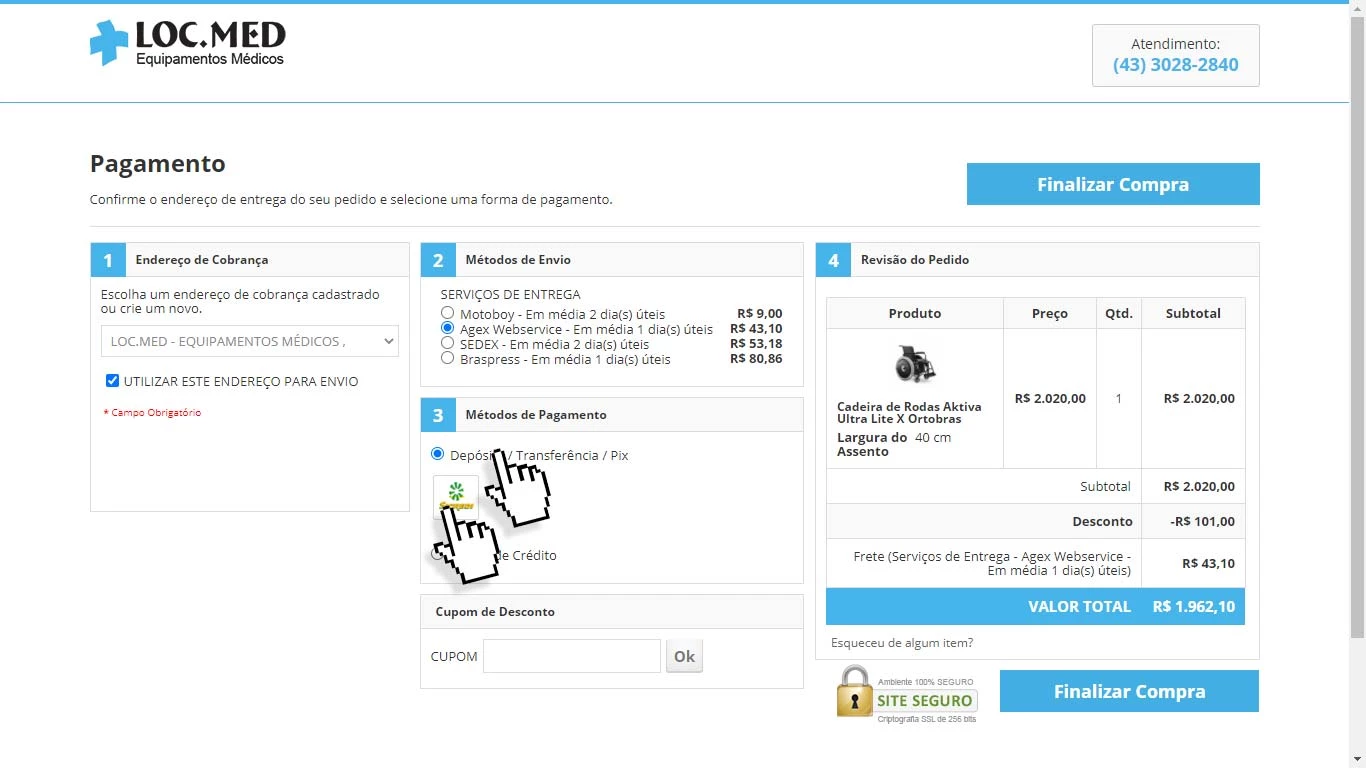Viewport: 1366px width, 768px height.
Task: Click the Sicoob bank logo
Action: pyautogui.click(x=456, y=497)
